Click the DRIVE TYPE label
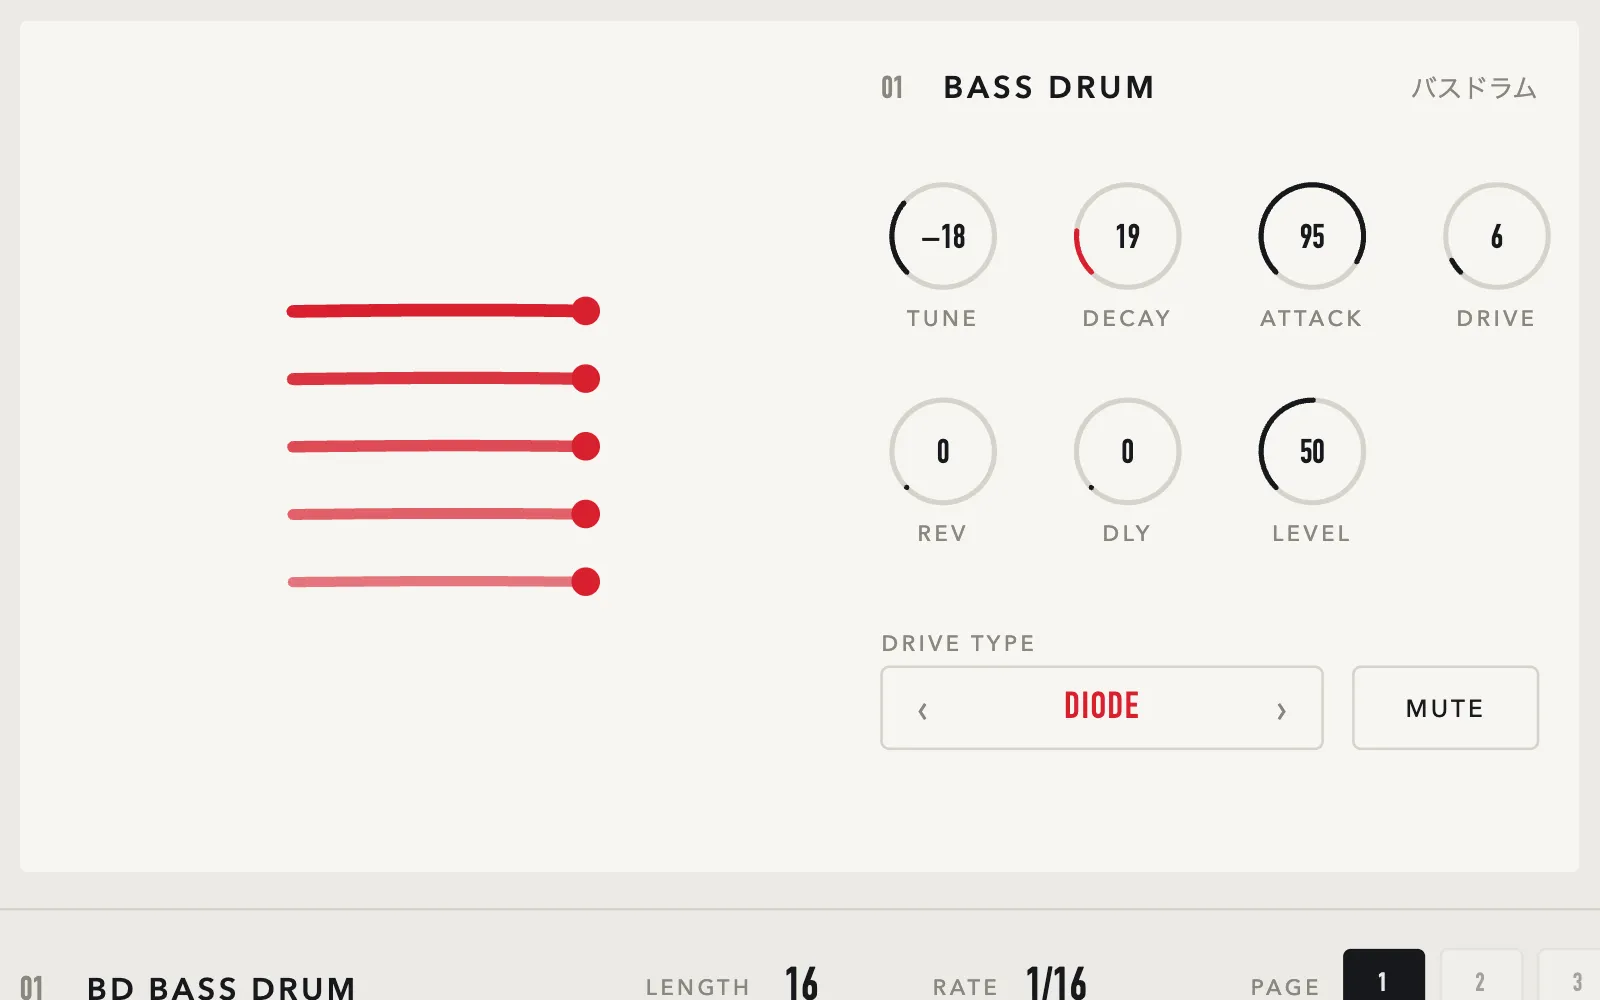Viewport: 1600px width, 1000px height. 958,643
